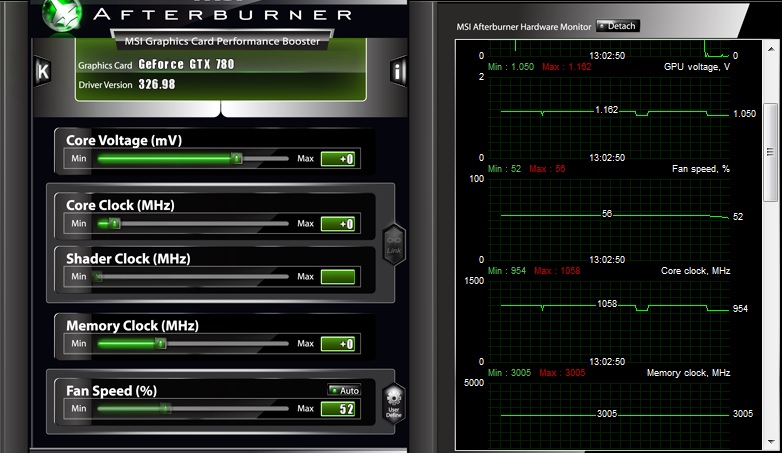Click the Min : 3005 memory clock reading
Screen dimensions: 782x453
pos(509,373)
